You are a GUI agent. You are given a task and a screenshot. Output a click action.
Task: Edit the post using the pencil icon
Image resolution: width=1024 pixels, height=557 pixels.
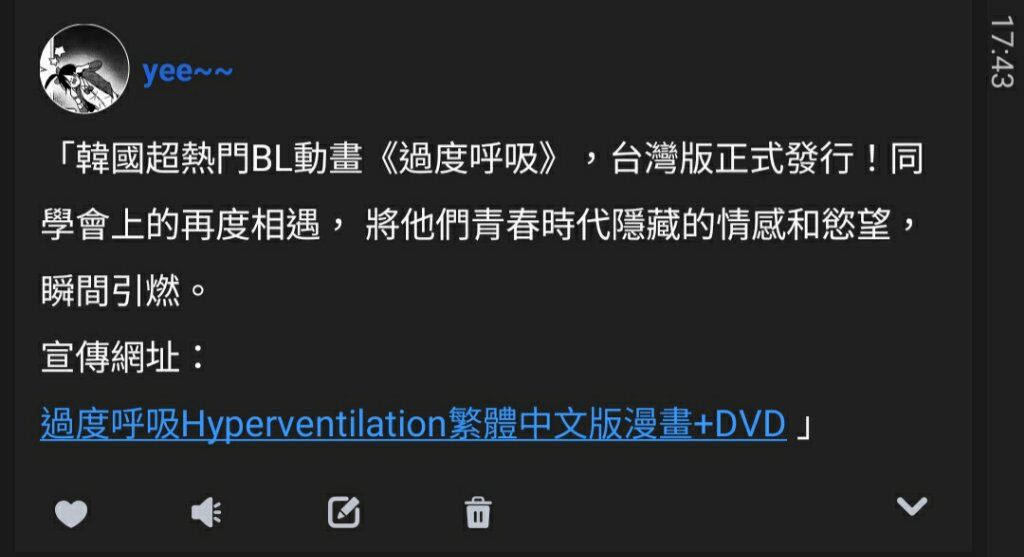point(344,512)
